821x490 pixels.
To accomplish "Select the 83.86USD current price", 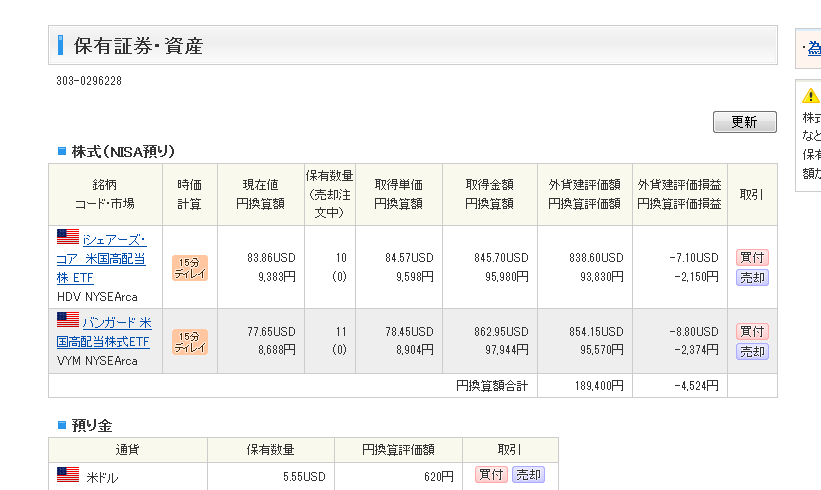I will pos(271,258).
